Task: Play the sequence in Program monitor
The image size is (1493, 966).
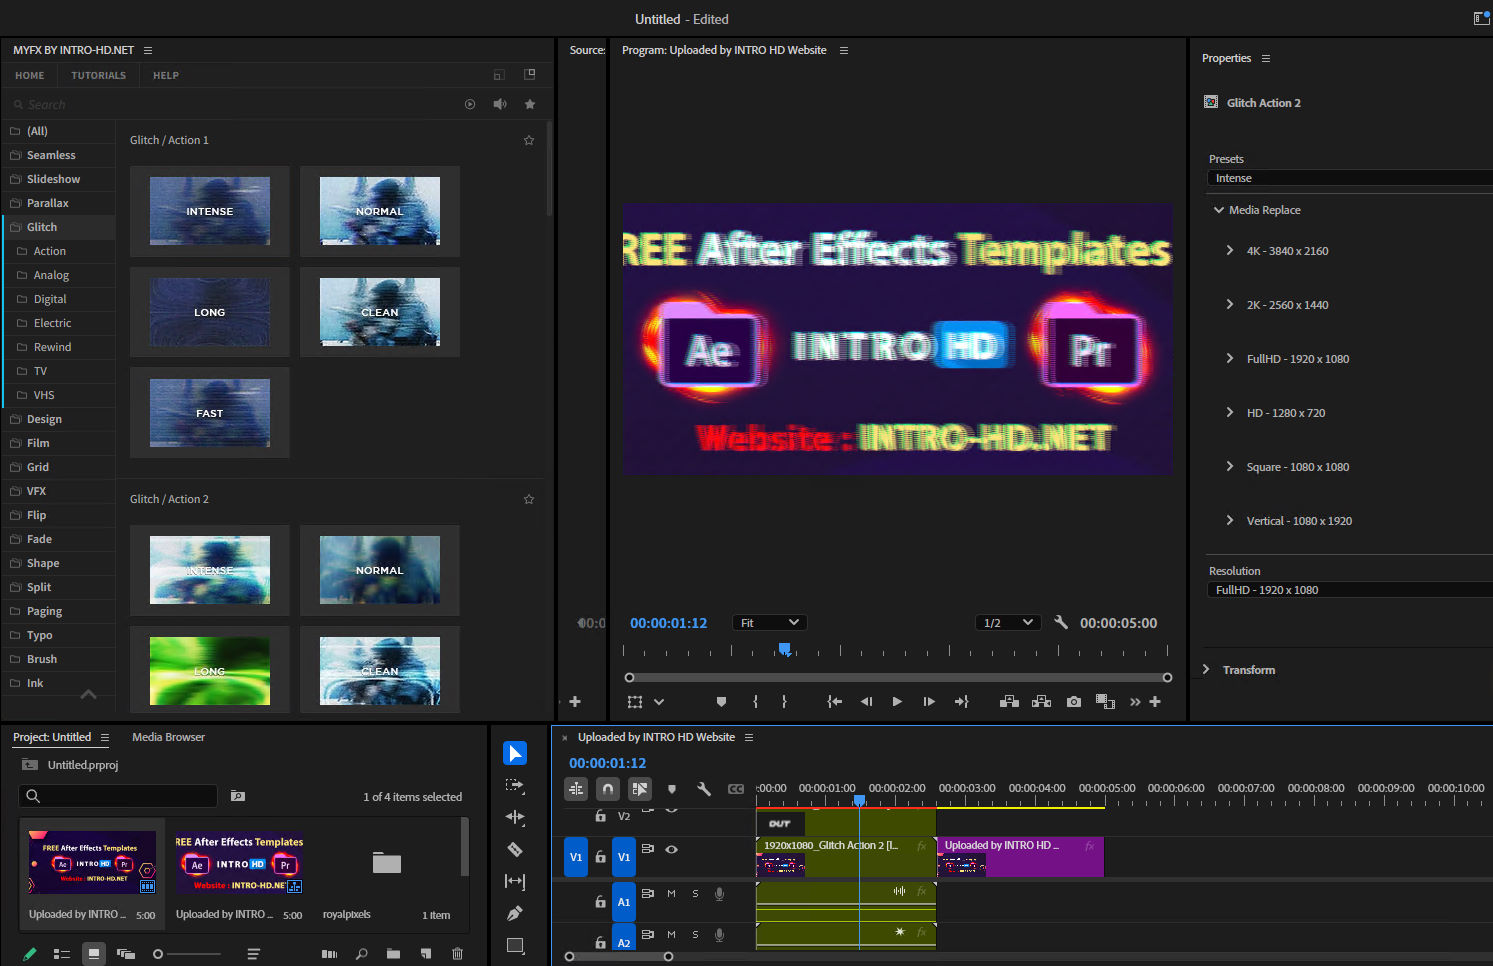Action: [x=897, y=702]
